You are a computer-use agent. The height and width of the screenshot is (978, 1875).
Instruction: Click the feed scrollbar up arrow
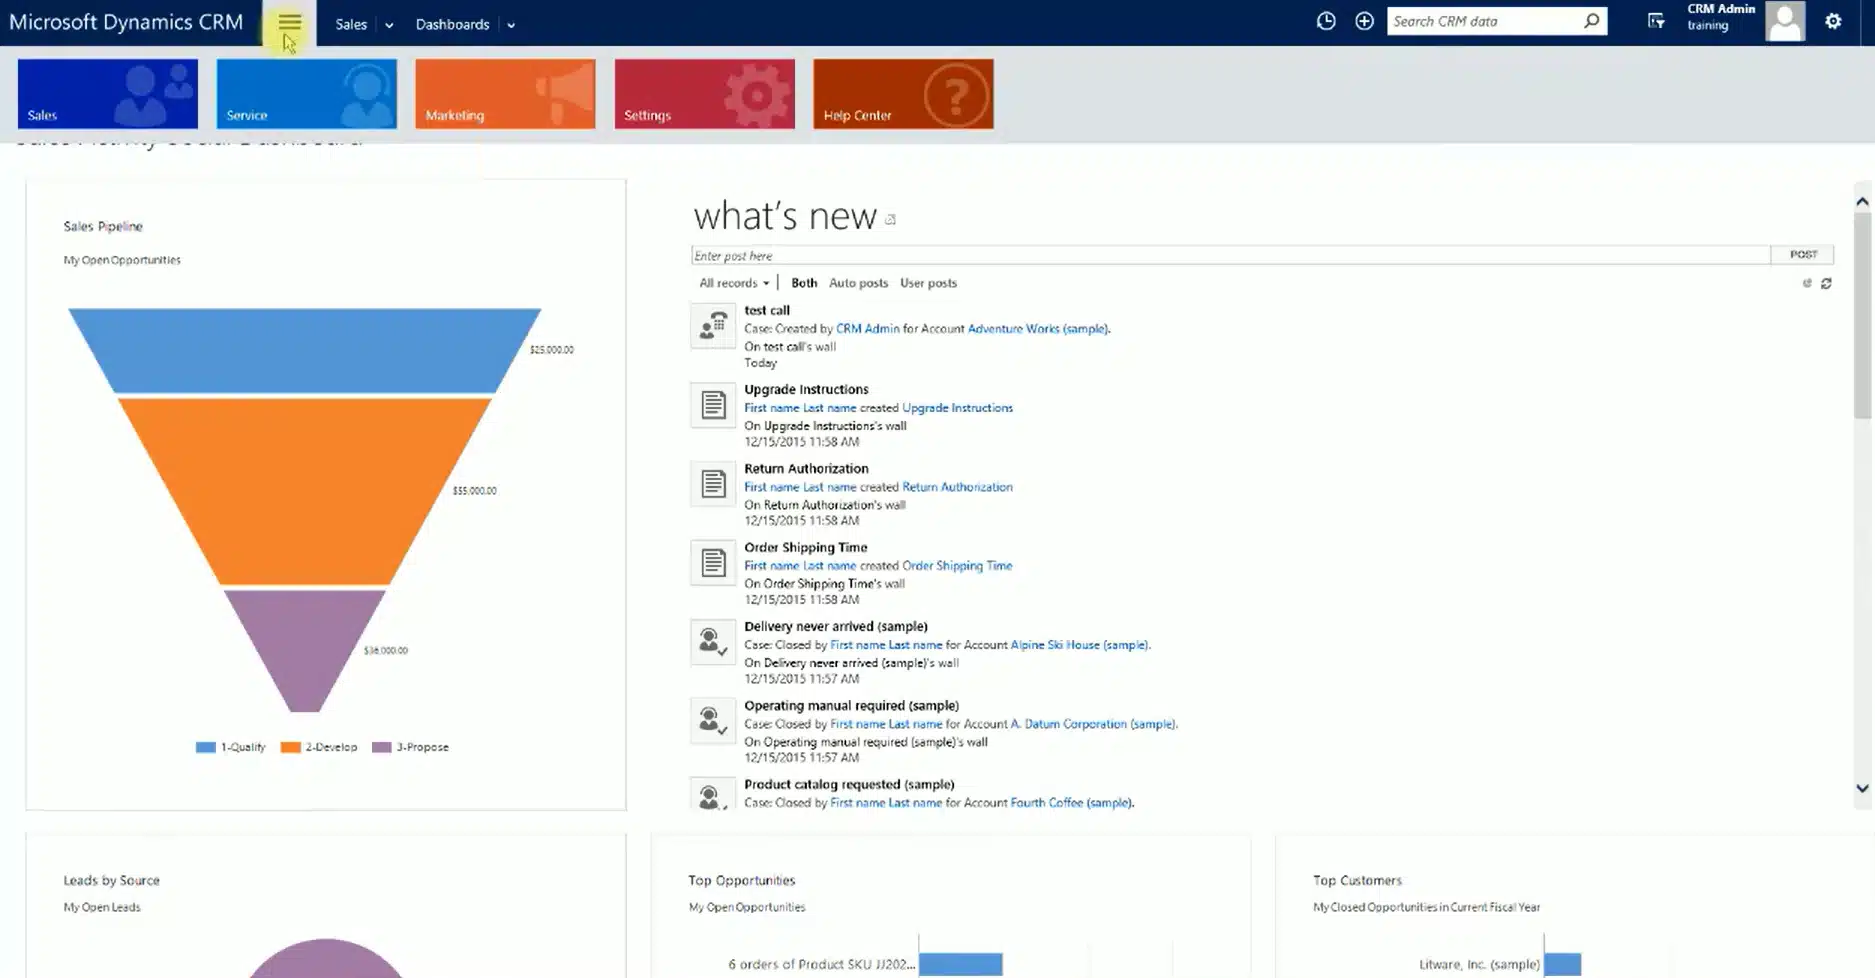click(1862, 202)
